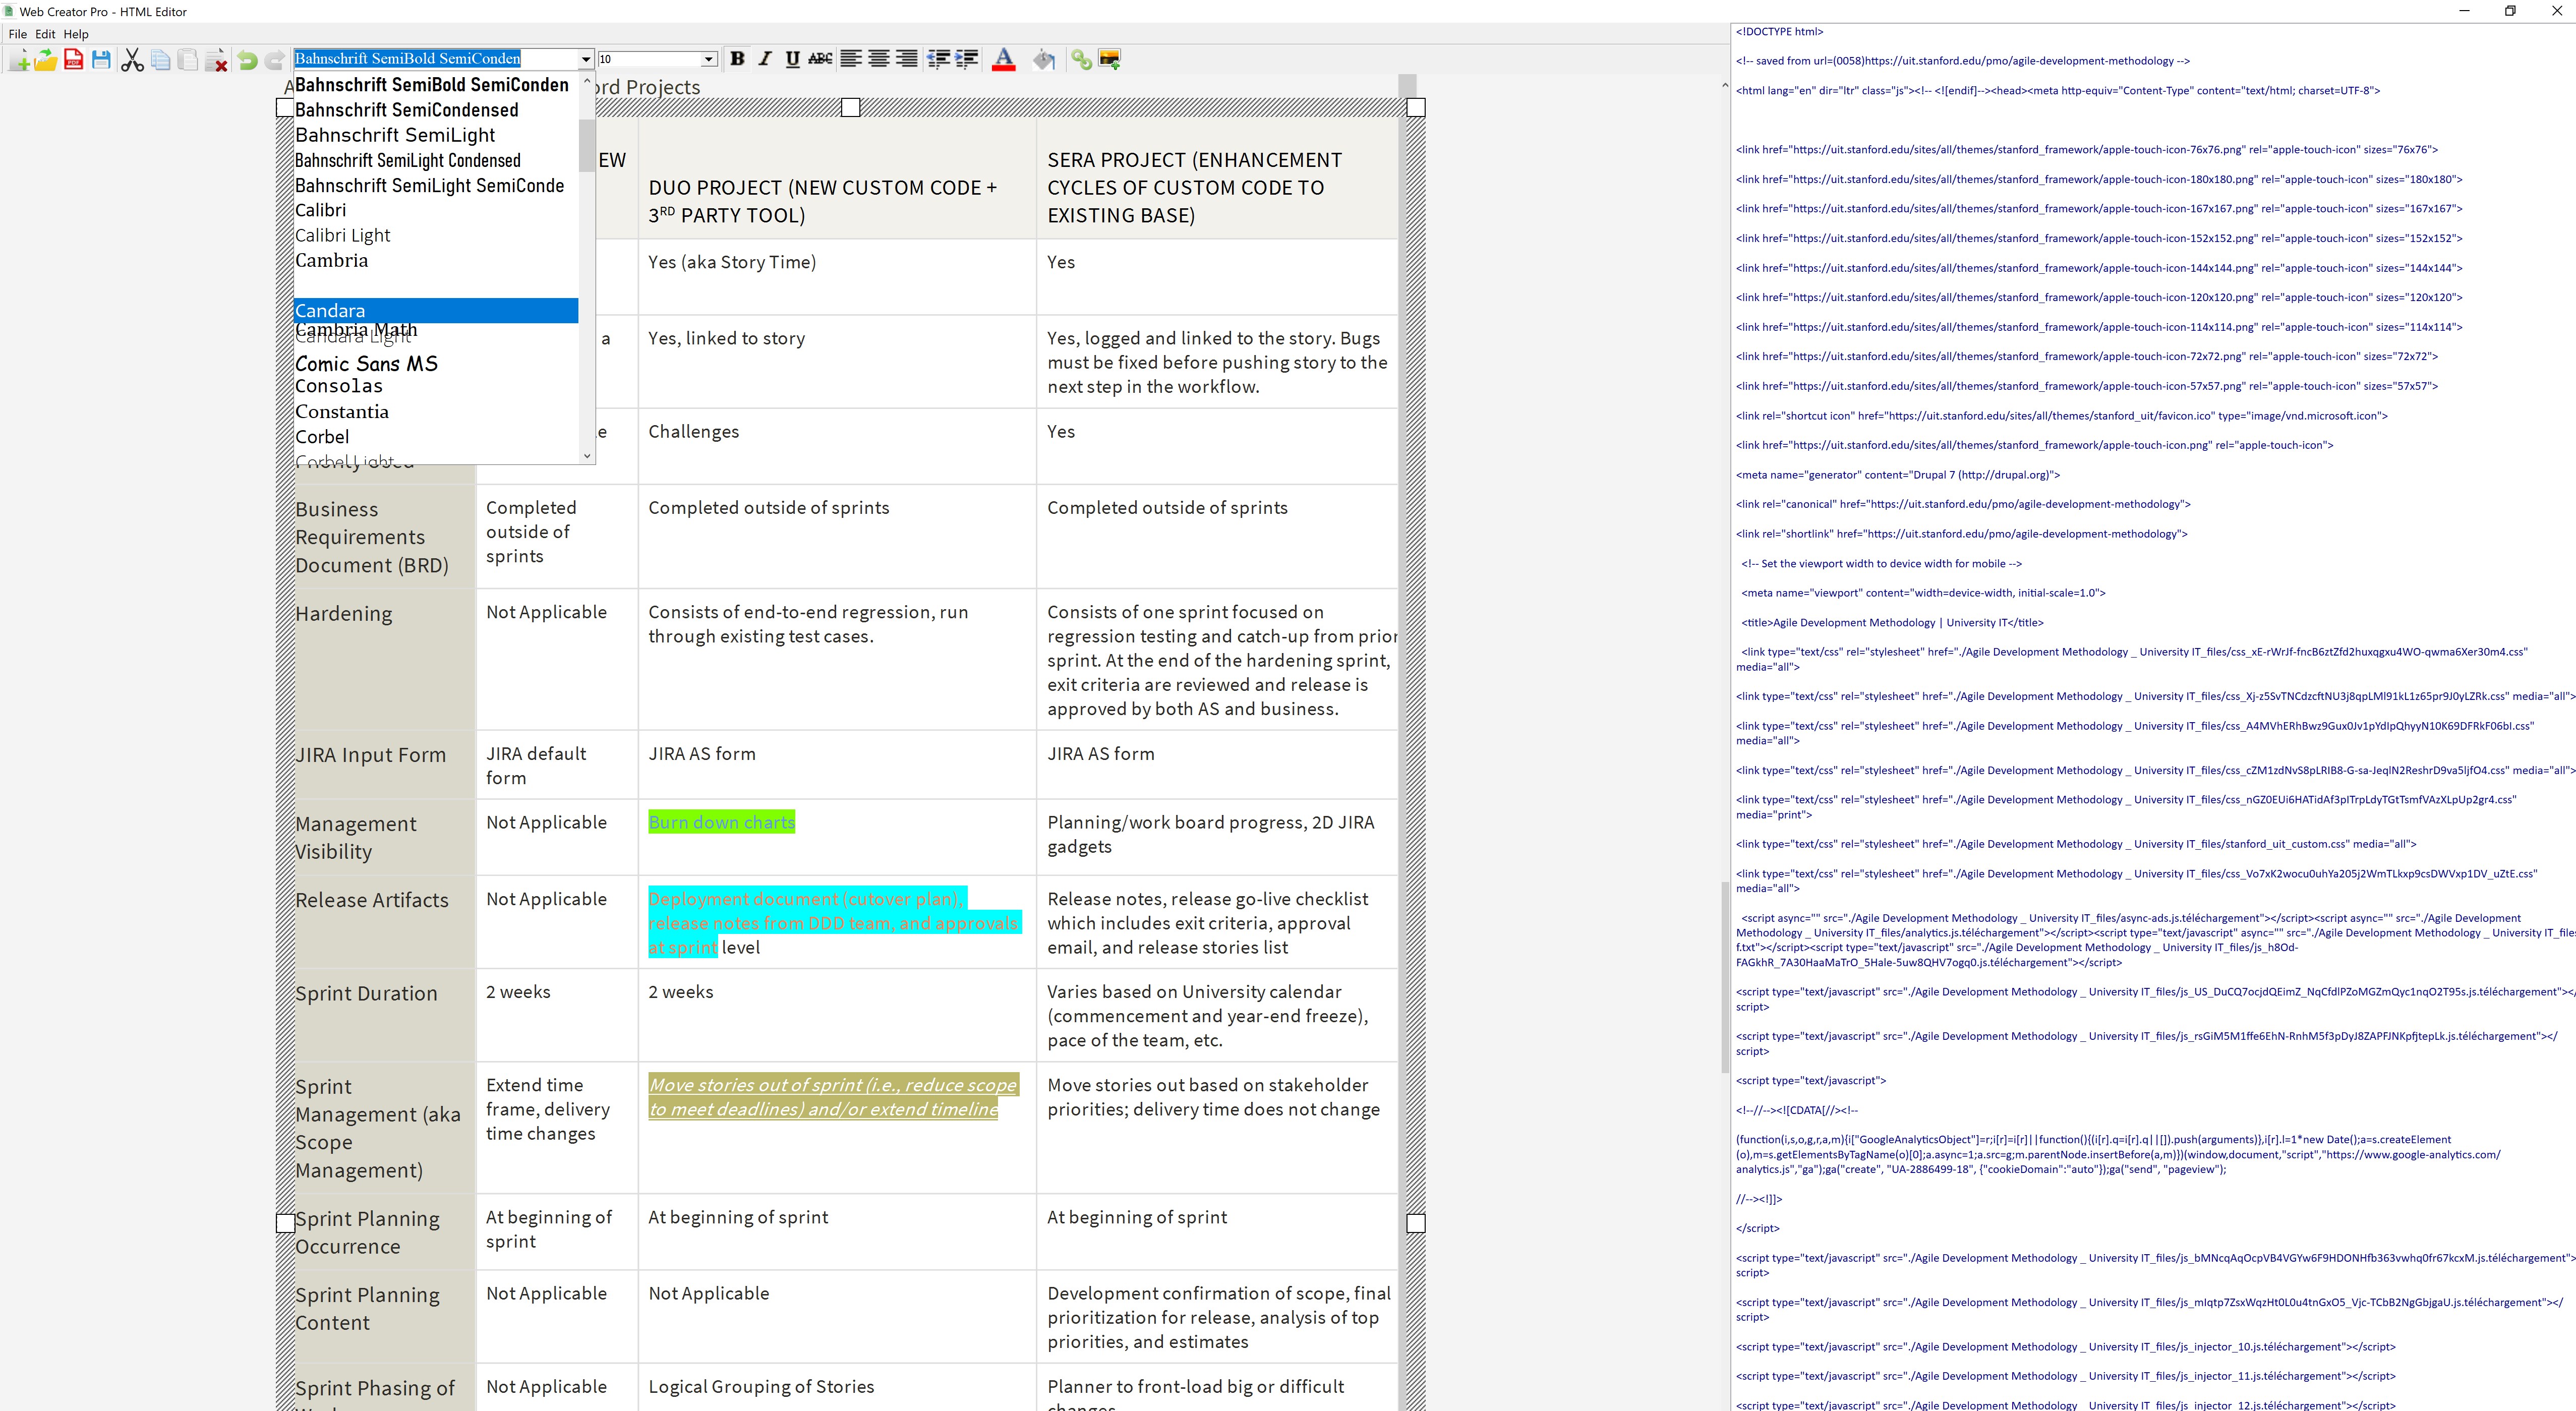2576x1411 pixels.
Task: Open the Help menu
Action: tap(76, 34)
